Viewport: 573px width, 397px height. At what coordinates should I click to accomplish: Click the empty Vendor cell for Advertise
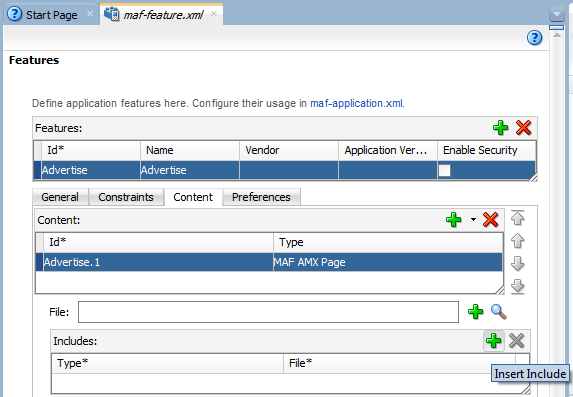click(289, 170)
